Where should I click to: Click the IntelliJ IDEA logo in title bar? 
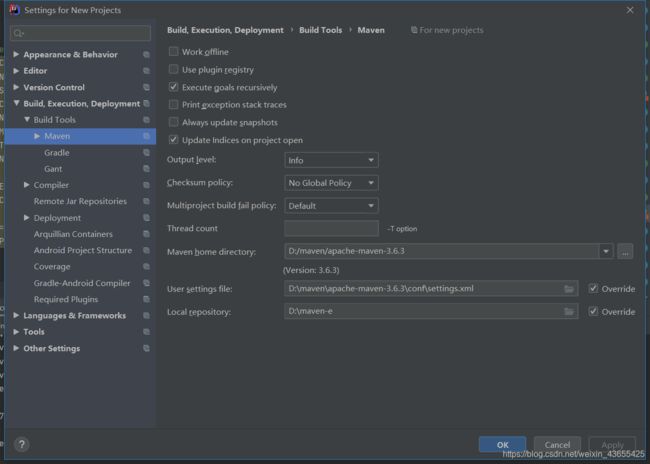click(x=15, y=10)
